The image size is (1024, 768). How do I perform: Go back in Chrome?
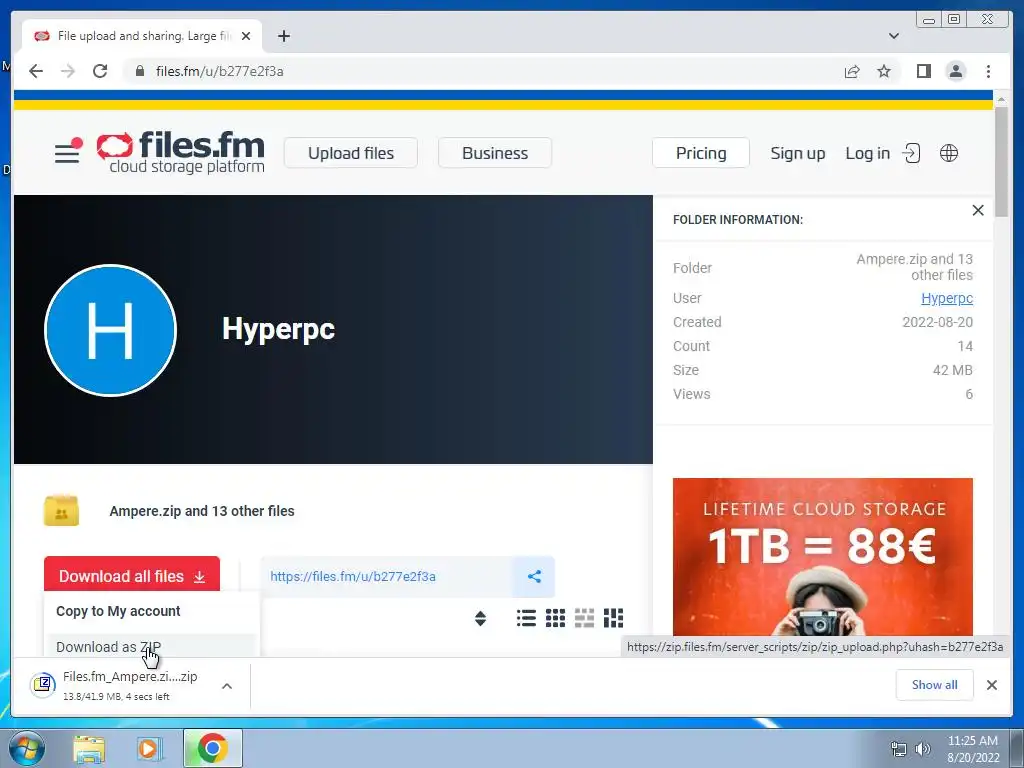coord(36,71)
